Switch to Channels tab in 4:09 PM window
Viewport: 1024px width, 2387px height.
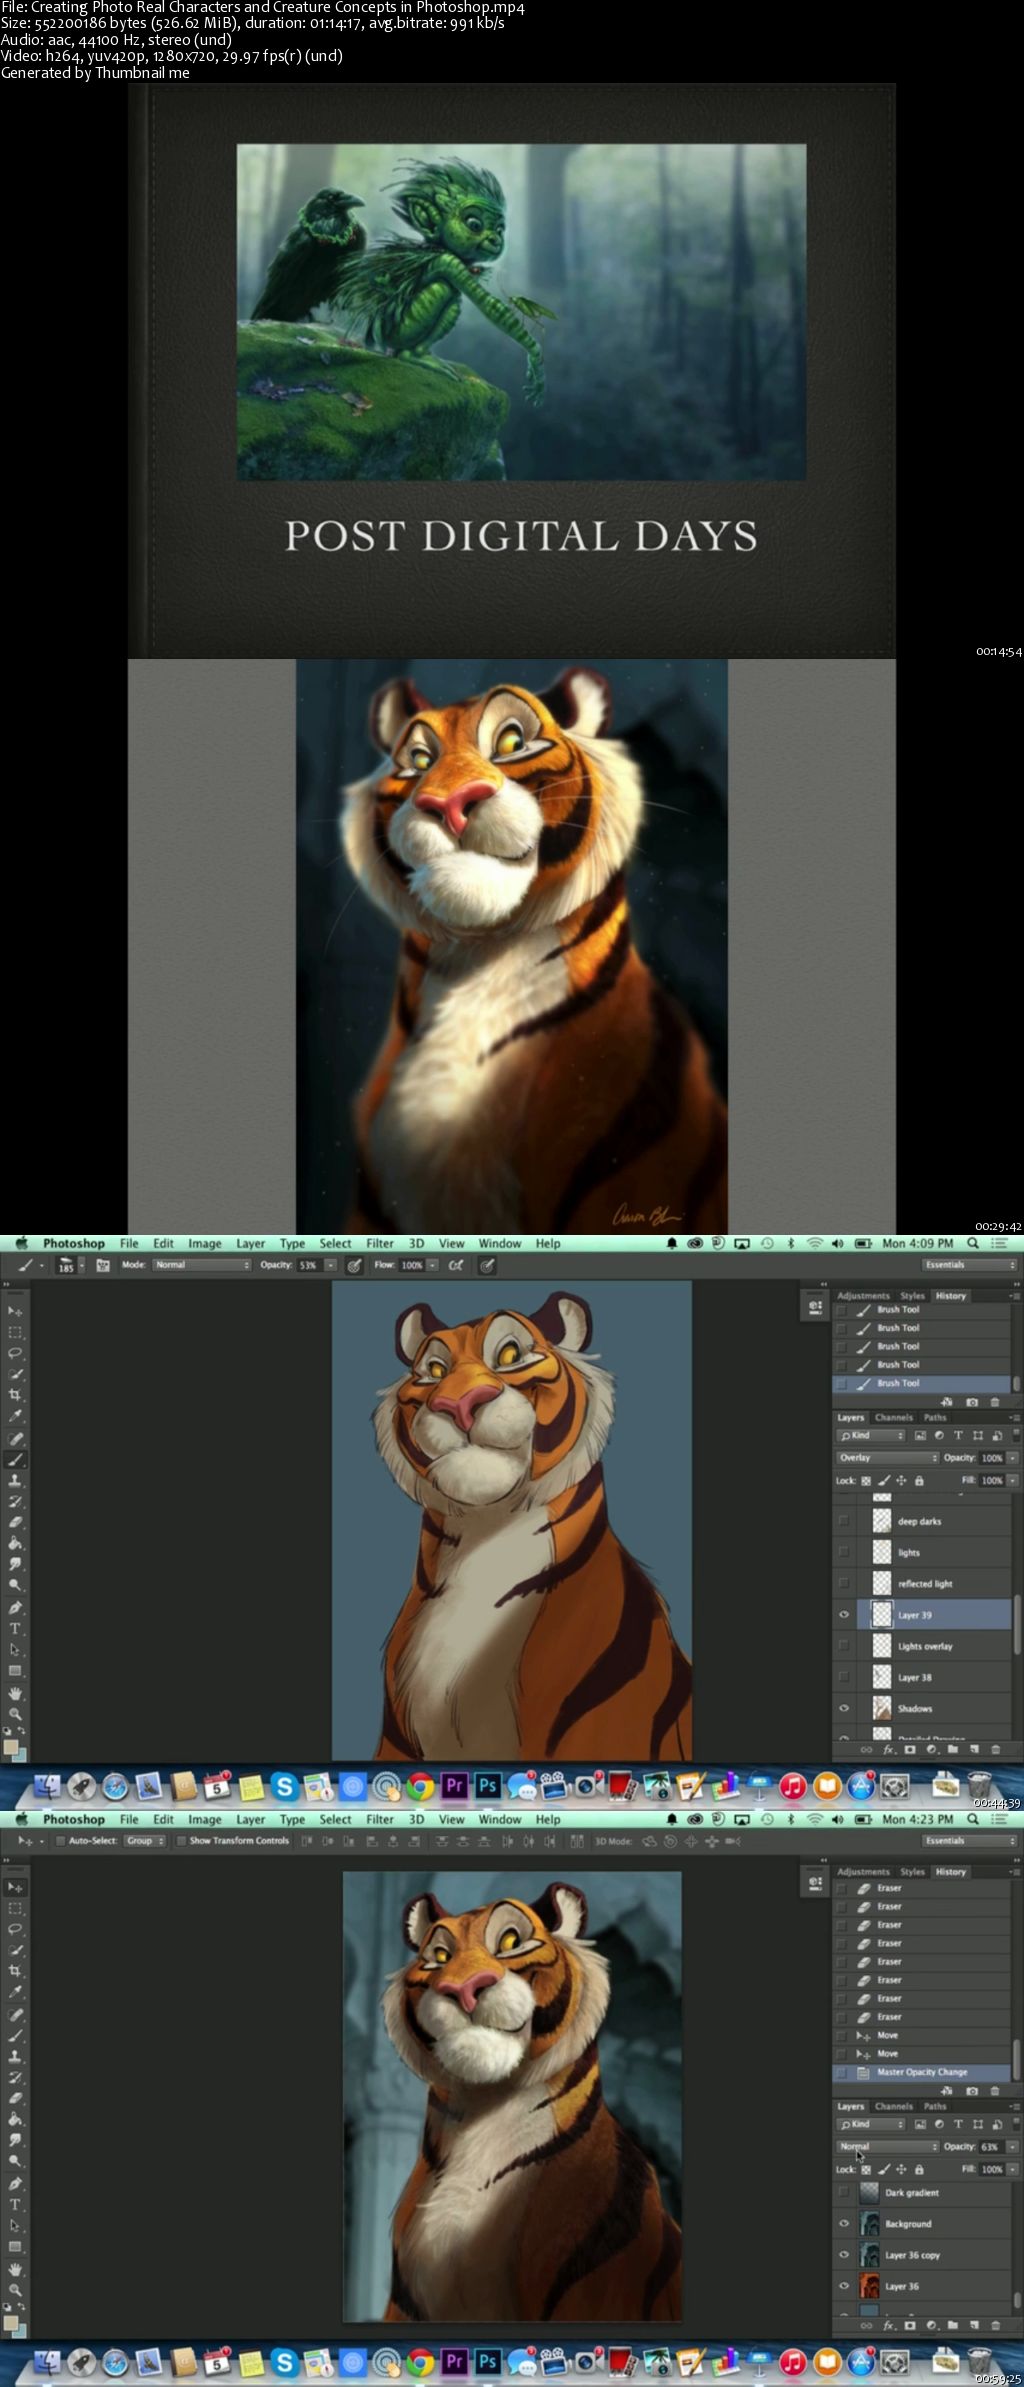894,1417
